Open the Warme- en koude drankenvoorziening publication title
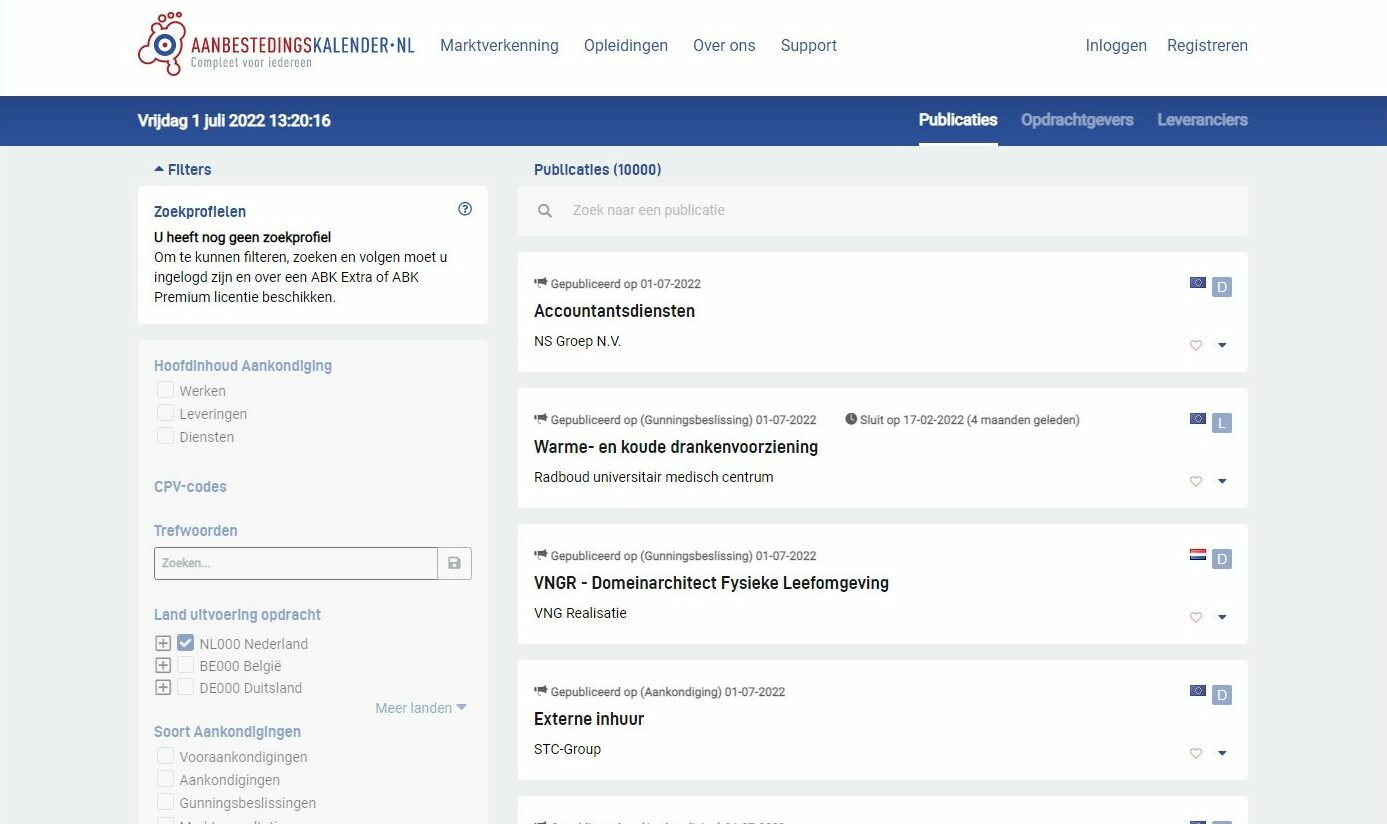Screen dimensions: 1387x824 point(675,447)
